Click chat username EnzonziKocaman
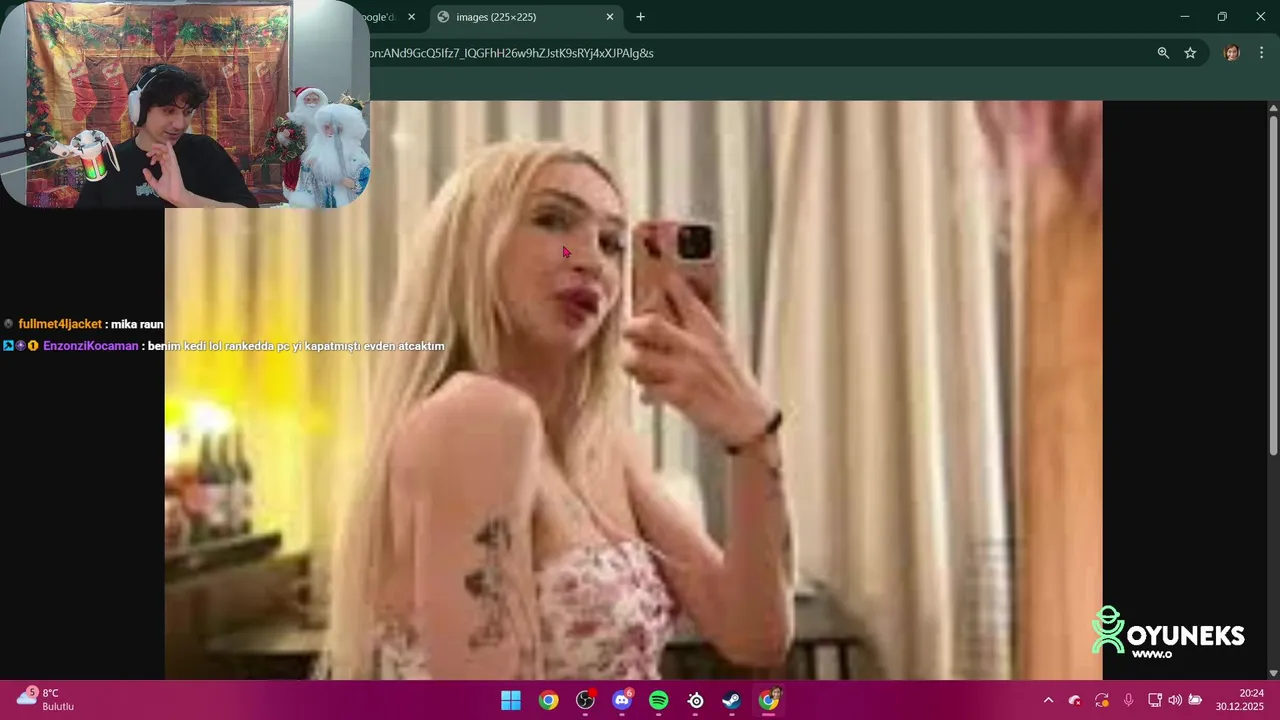Viewport: 1280px width, 720px height. click(x=91, y=346)
